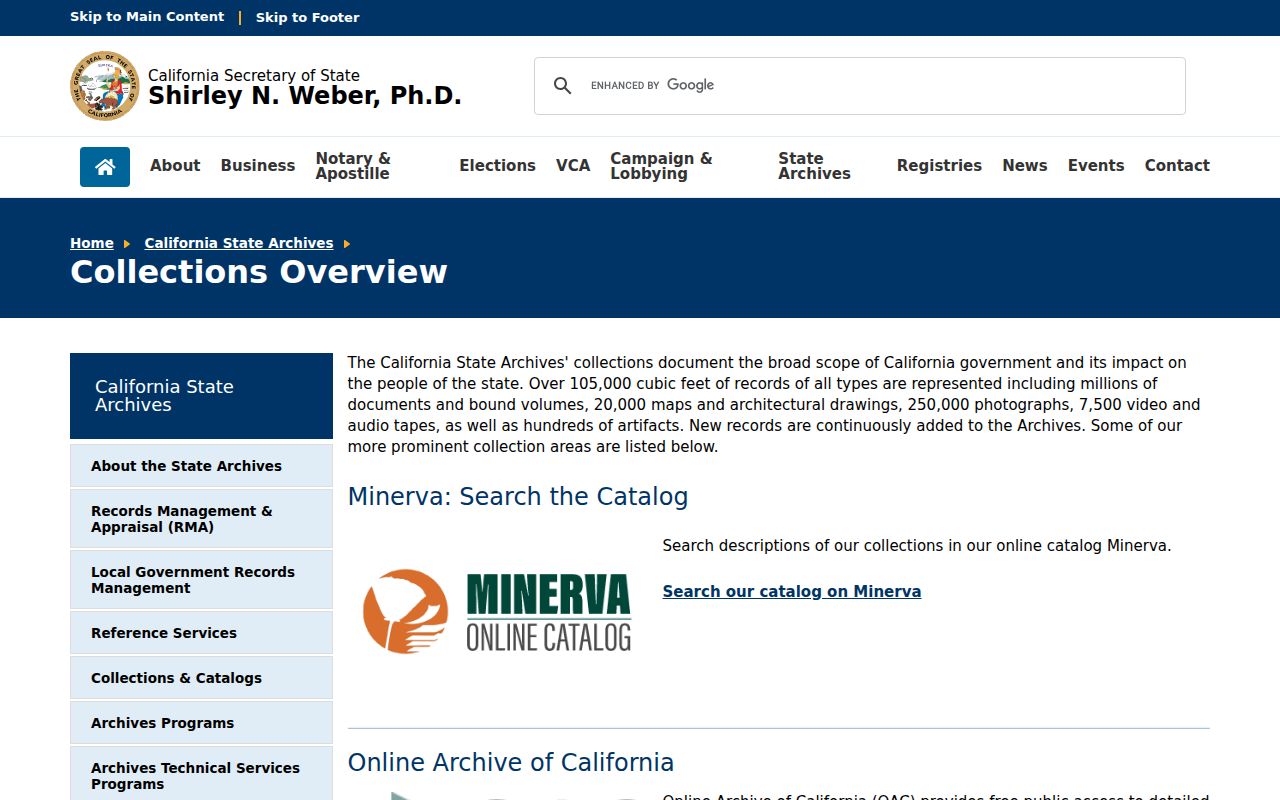The width and height of the screenshot is (1280, 800).
Task: Open Archives Programs sidebar item
Action: [201, 723]
